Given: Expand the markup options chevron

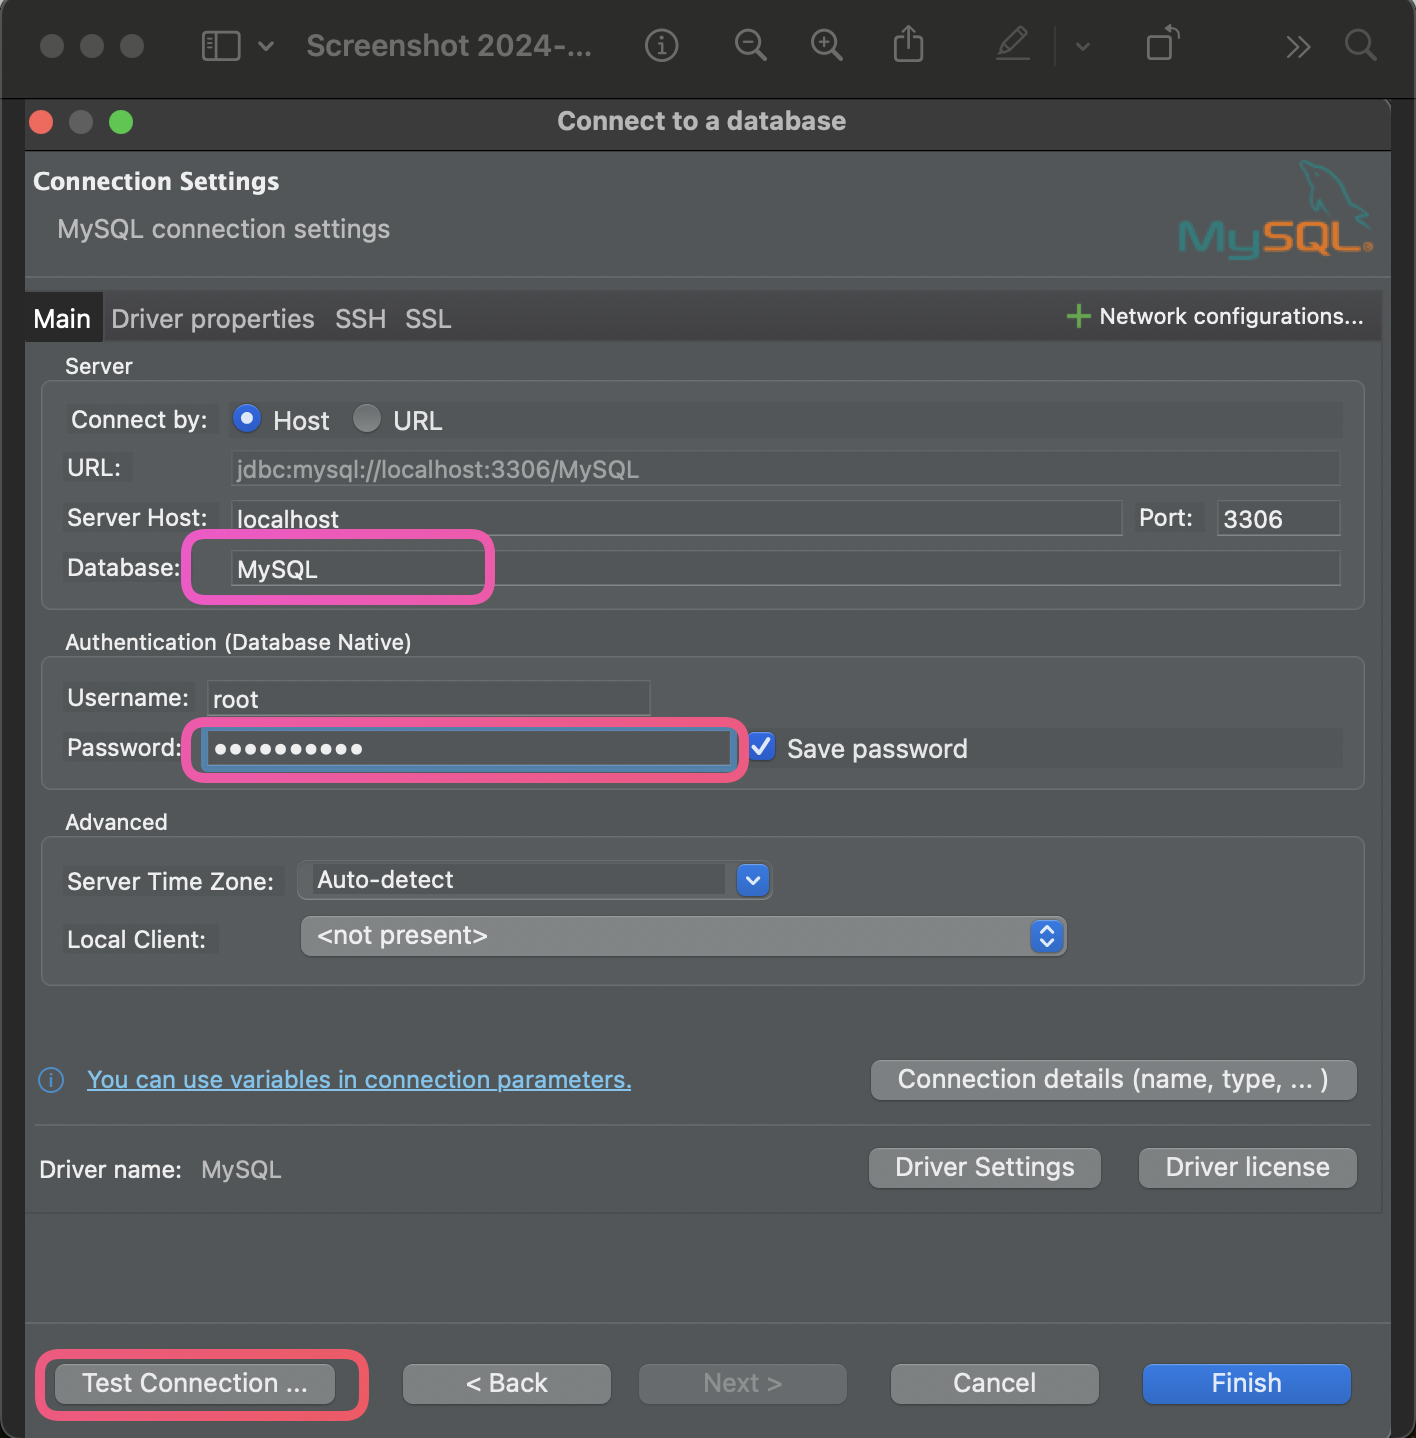Looking at the screenshot, I should coord(1083,47).
